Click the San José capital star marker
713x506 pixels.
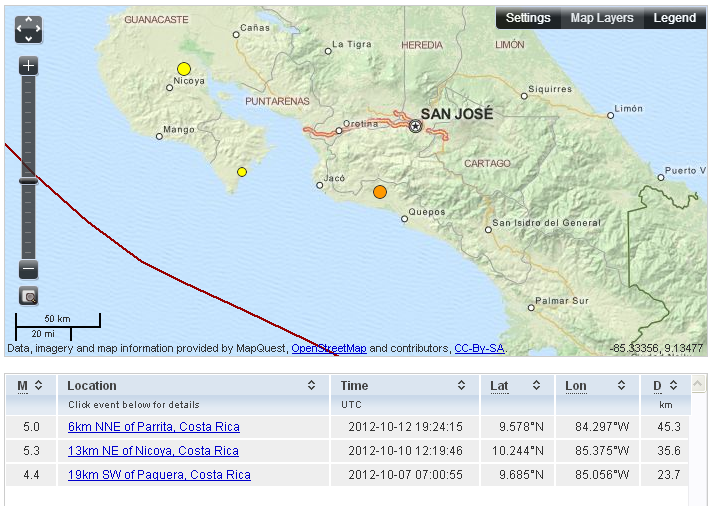[415, 126]
